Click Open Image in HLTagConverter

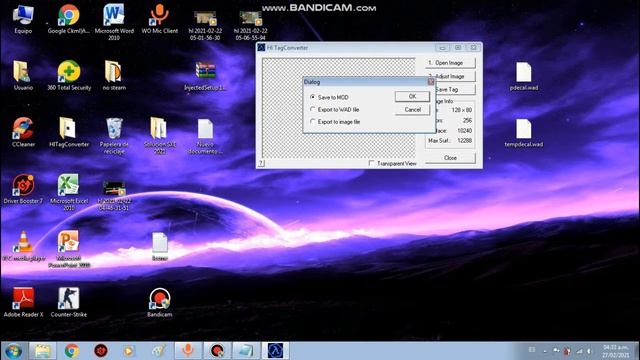coord(450,63)
